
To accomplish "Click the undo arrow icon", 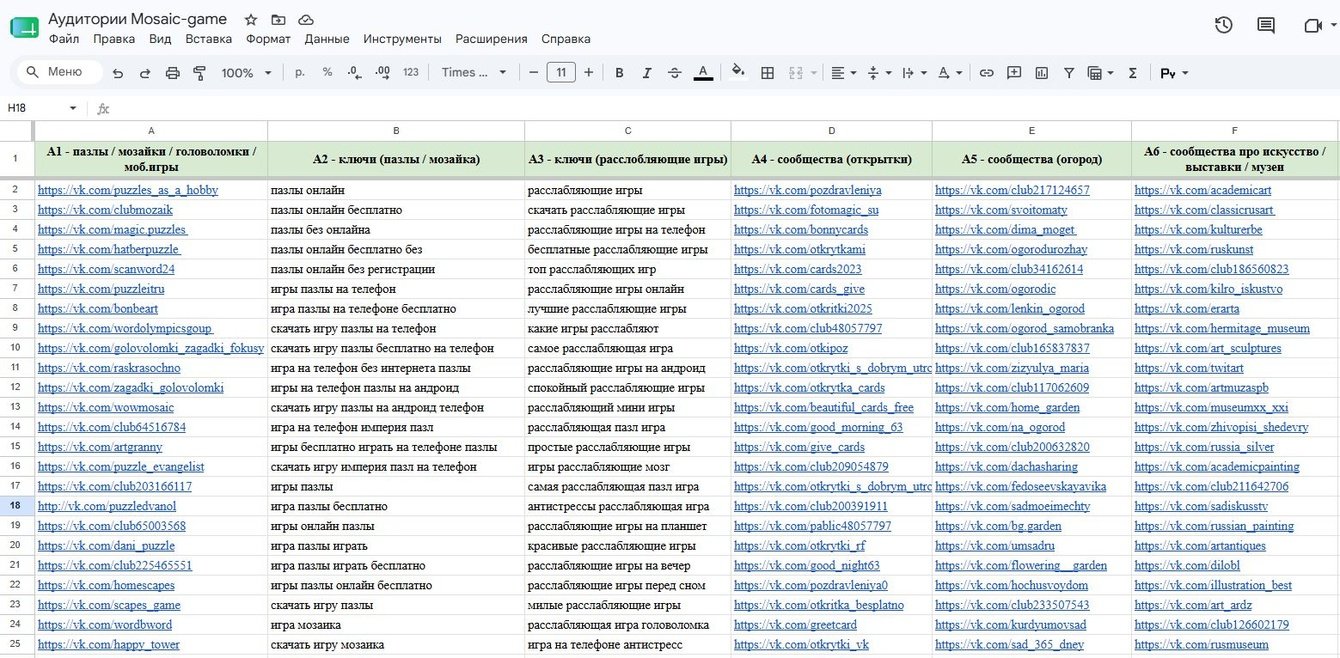I will click(118, 73).
